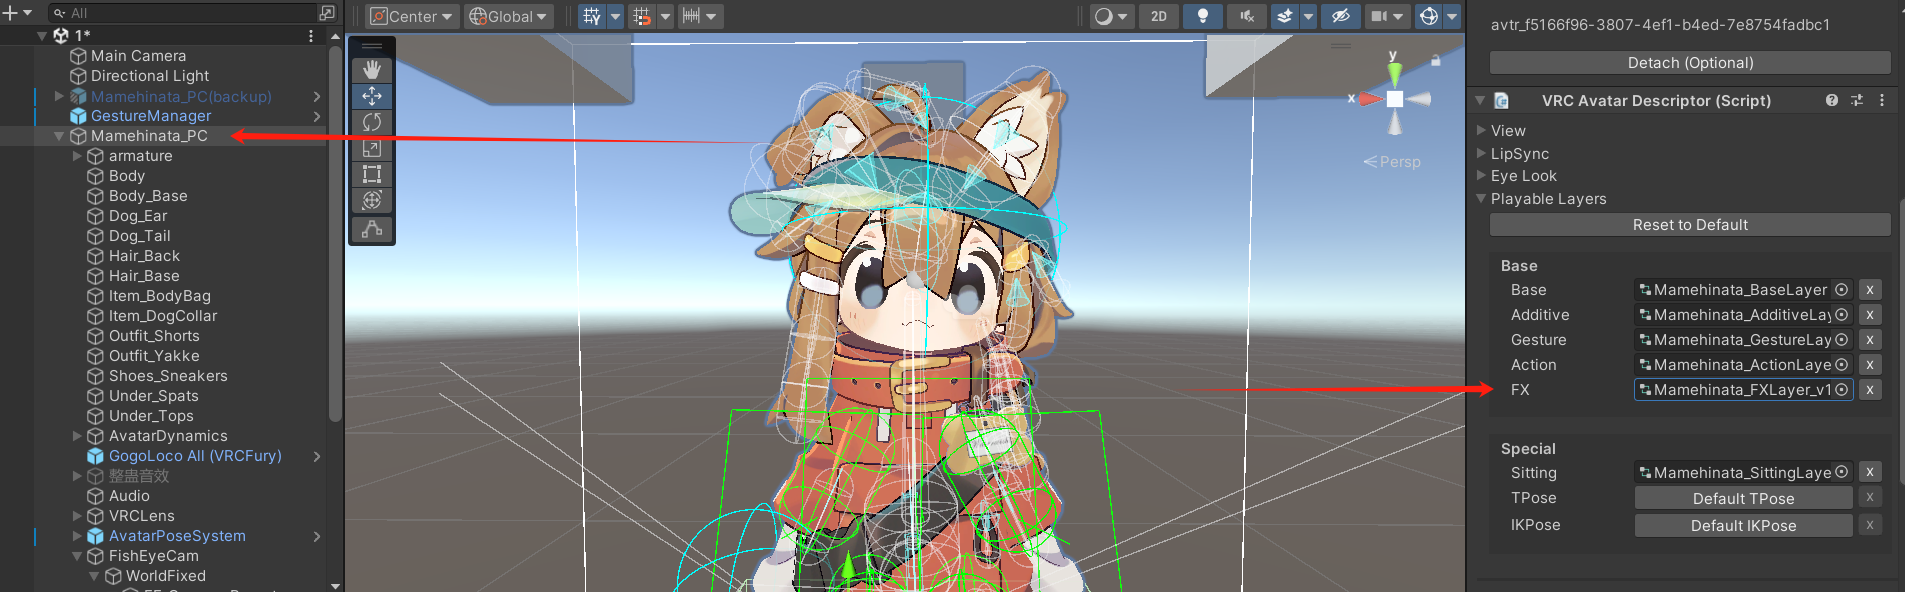The image size is (1905, 592).
Task: Select the Rotate tool
Action: (x=372, y=122)
